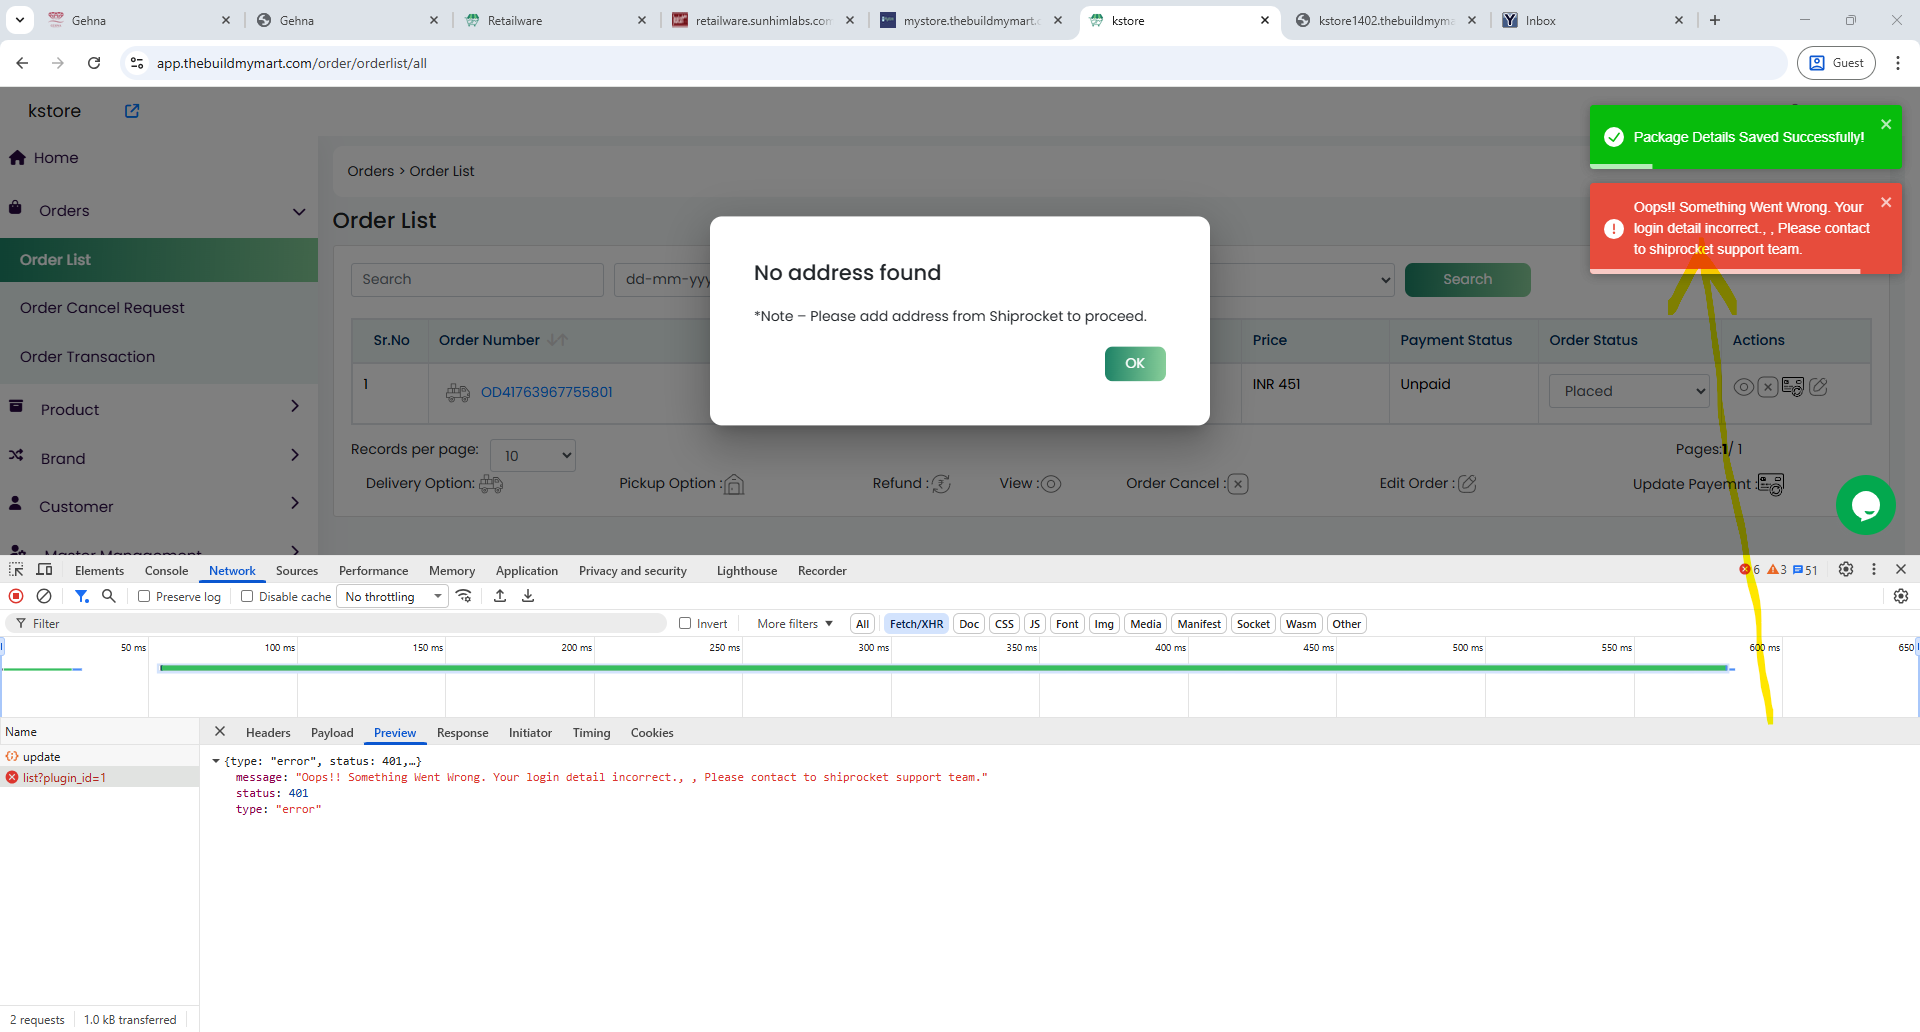
Task: Click OK in No address found dialog
Action: 1135,364
